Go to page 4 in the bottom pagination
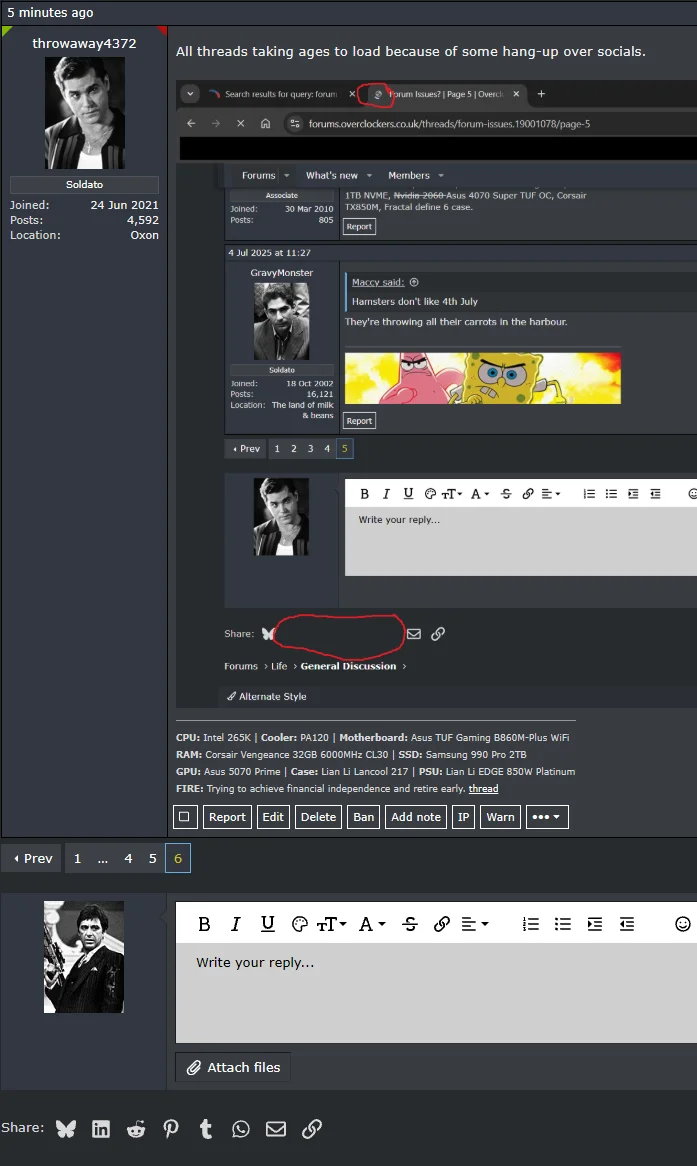697x1166 pixels. click(128, 858)
